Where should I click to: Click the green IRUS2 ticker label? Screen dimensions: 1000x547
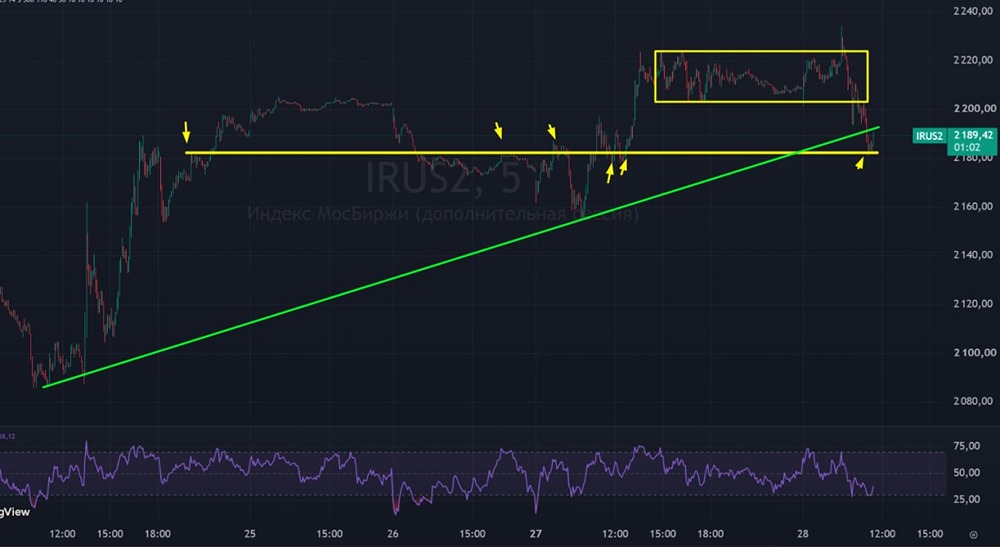click(x=929, y=136)
